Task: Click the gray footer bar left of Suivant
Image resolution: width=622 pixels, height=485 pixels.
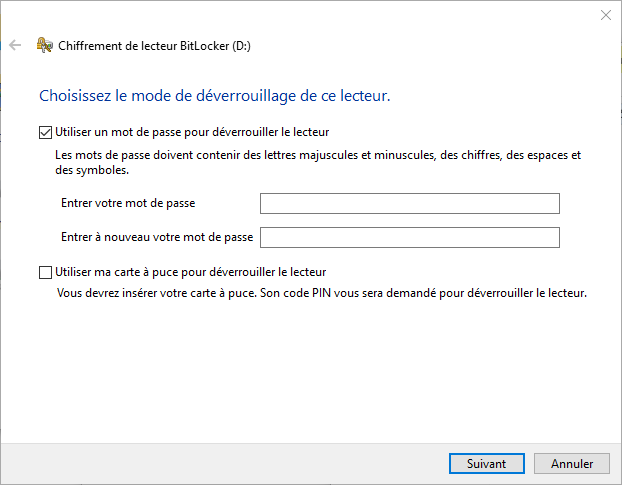Action: pos(222,463)
